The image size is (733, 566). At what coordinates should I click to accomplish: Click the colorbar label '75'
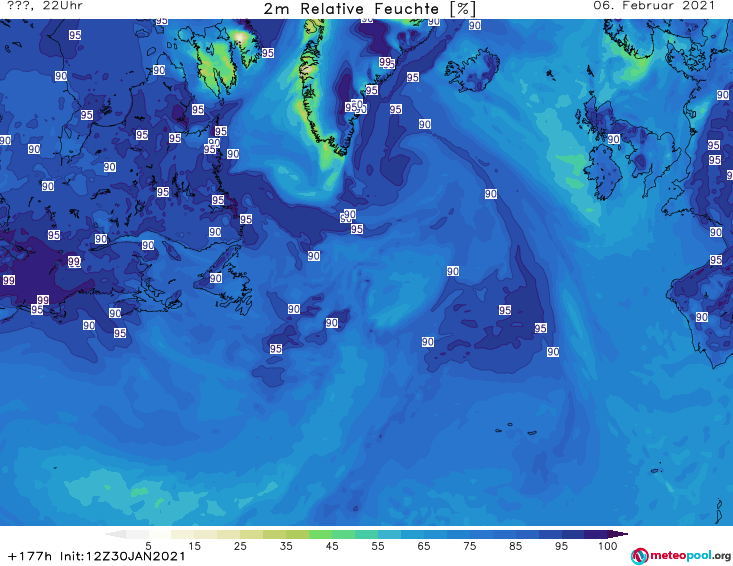point(470,546)
